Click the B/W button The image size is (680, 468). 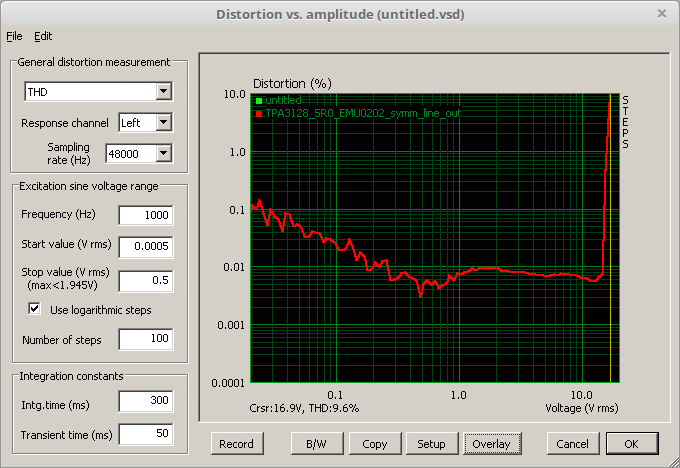tap(315, 443)
